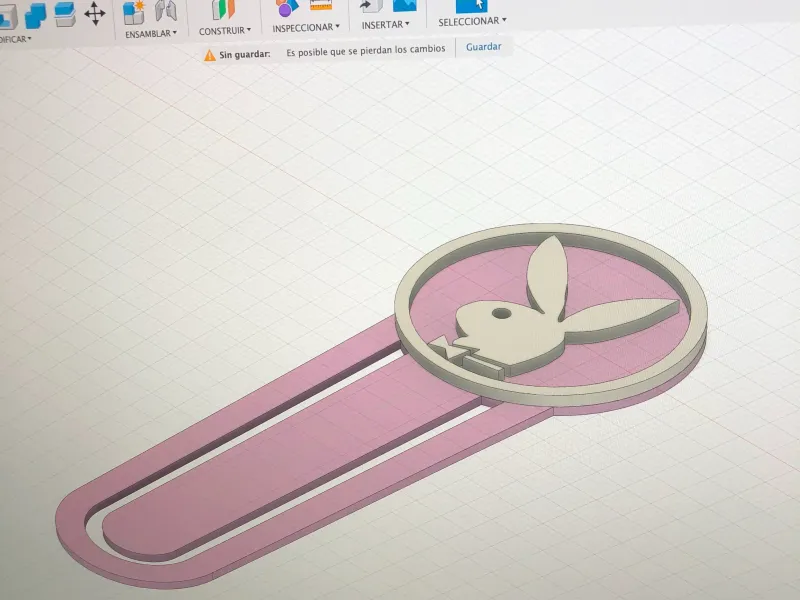This screenshot has width=800, height=600.
Task: Expand the SELECCIONAR dropdown
Action: tap(472, 21)
